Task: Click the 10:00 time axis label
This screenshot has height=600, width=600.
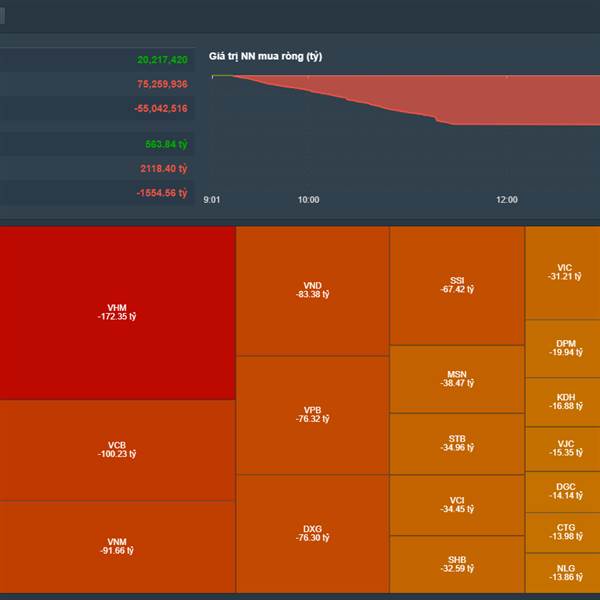Action: 308,200
